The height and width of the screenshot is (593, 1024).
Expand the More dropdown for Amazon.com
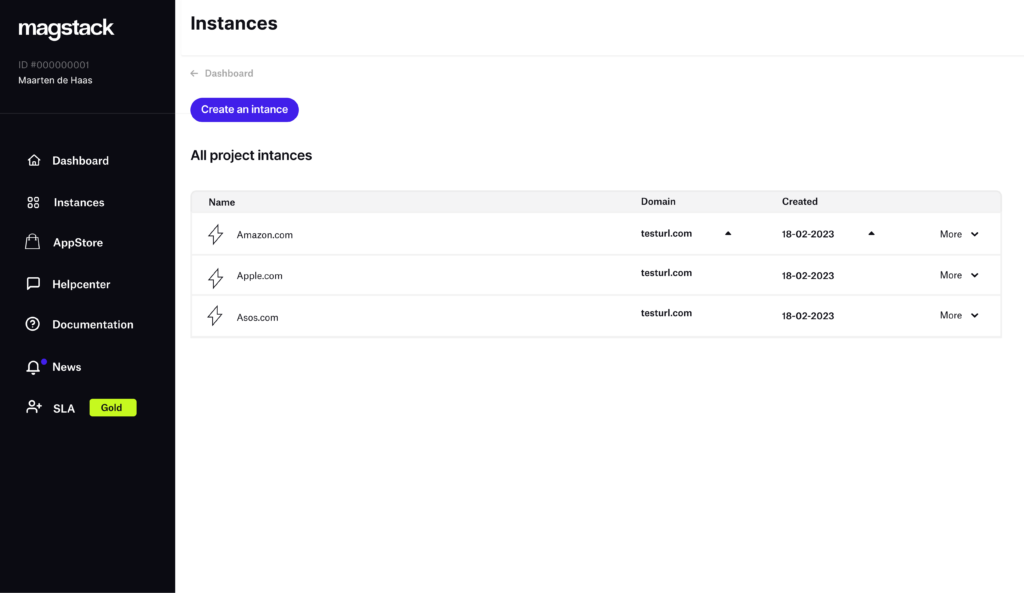coord(959,235)
